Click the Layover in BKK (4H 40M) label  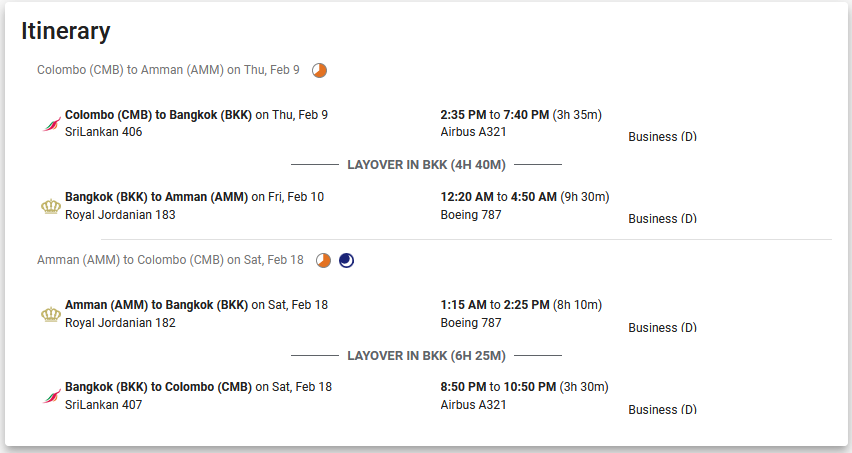427,165
